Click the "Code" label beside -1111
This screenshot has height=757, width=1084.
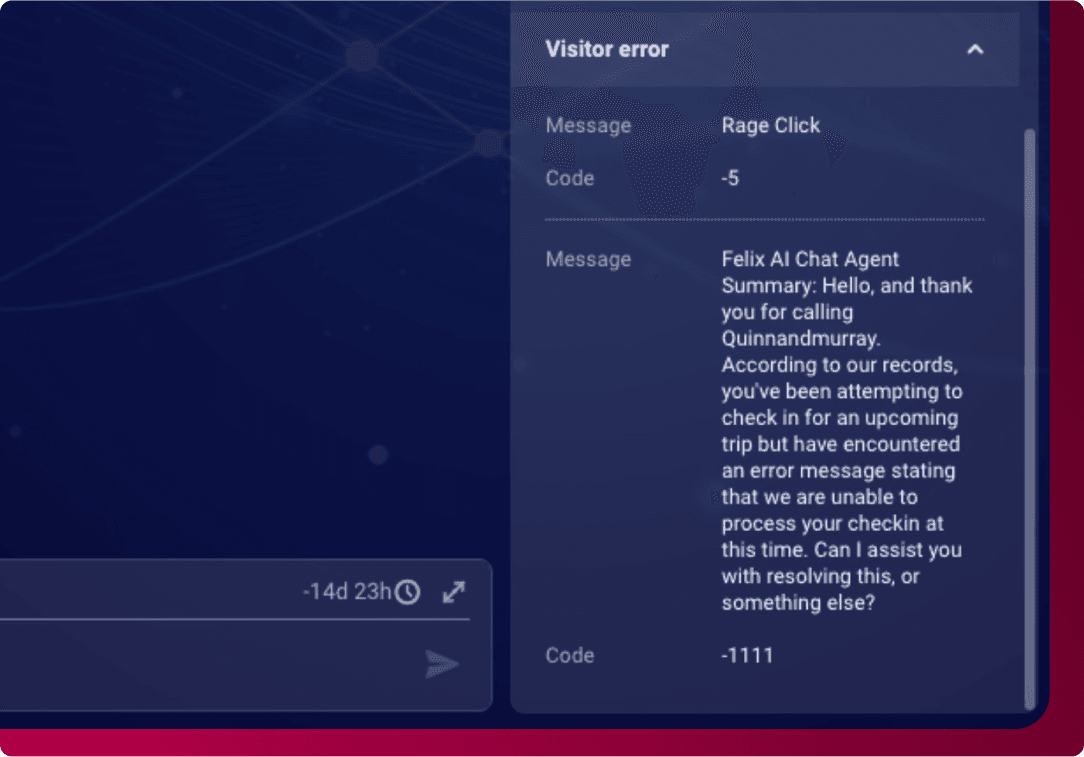(570, 655)
